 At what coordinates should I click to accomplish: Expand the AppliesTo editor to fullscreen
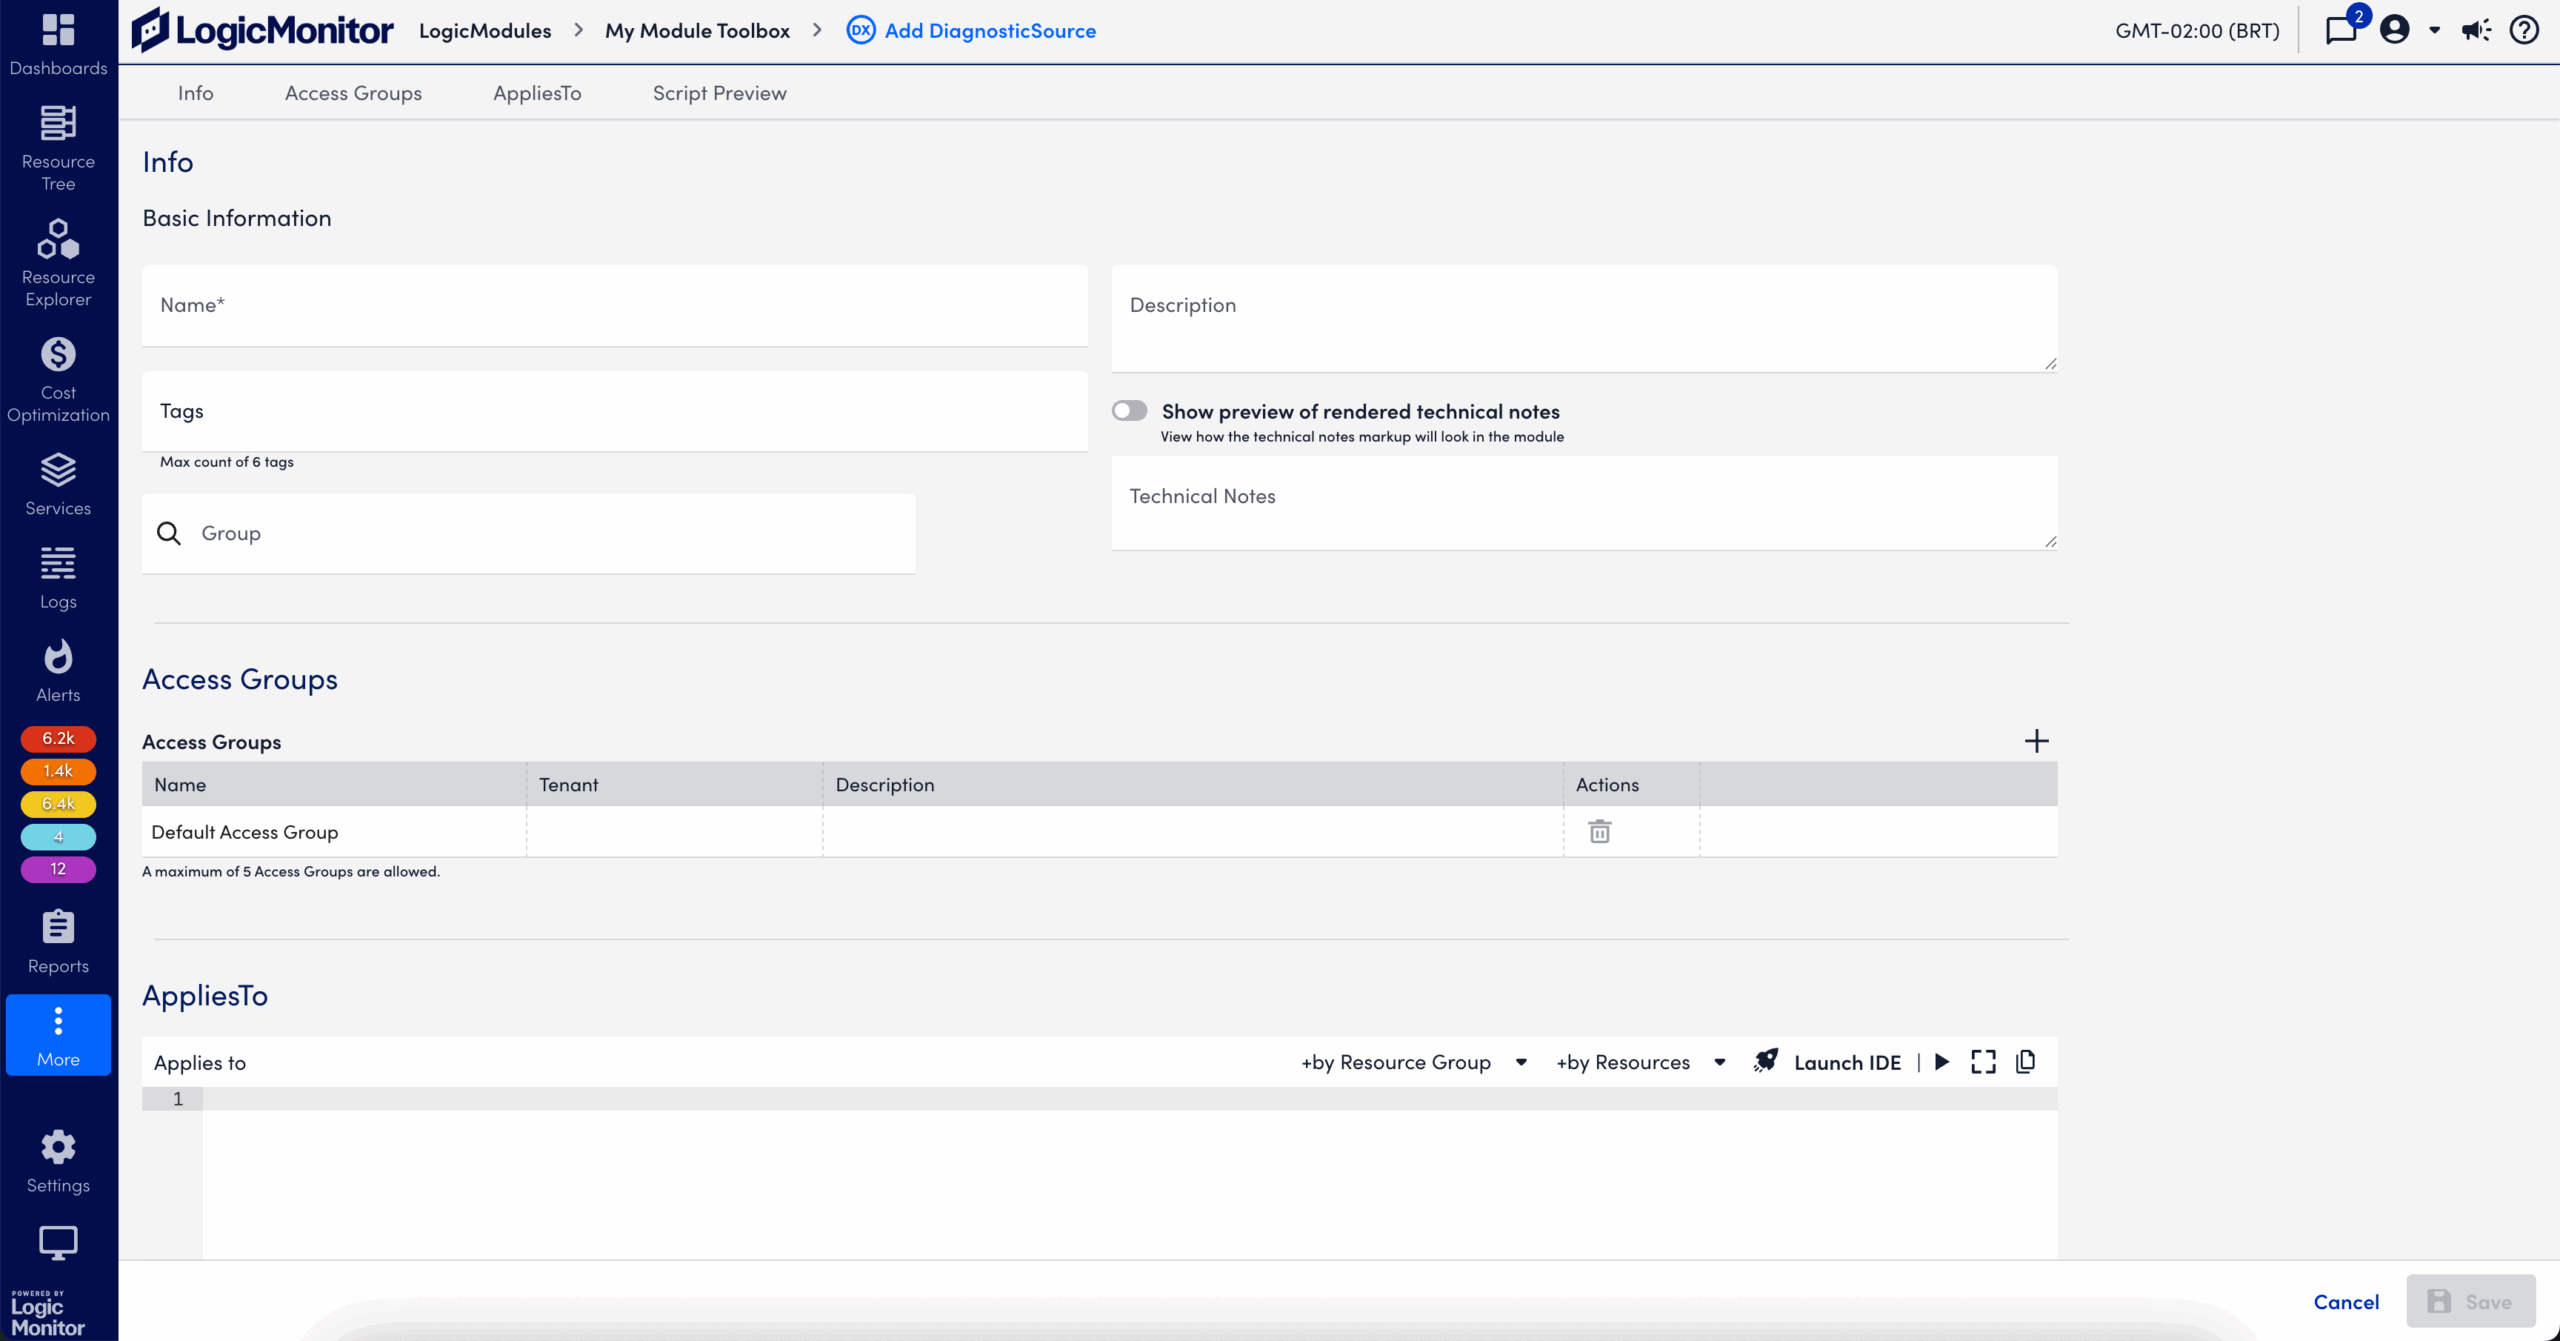[x=1984, y=1061]
